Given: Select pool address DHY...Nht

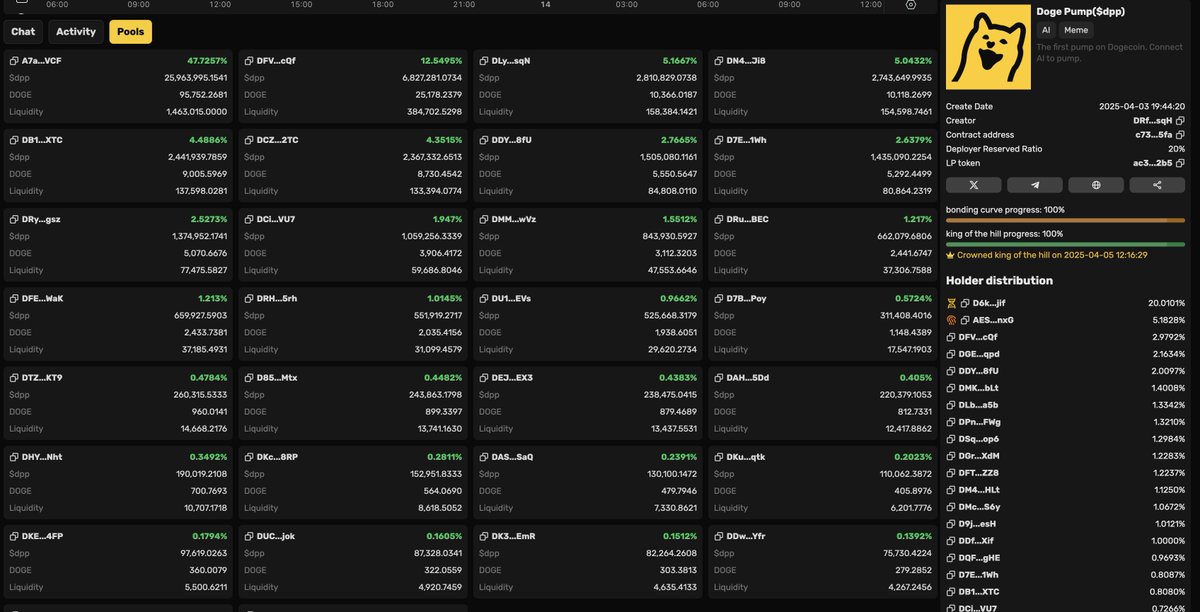Looking at the screenshot, I should coord(43,457).
